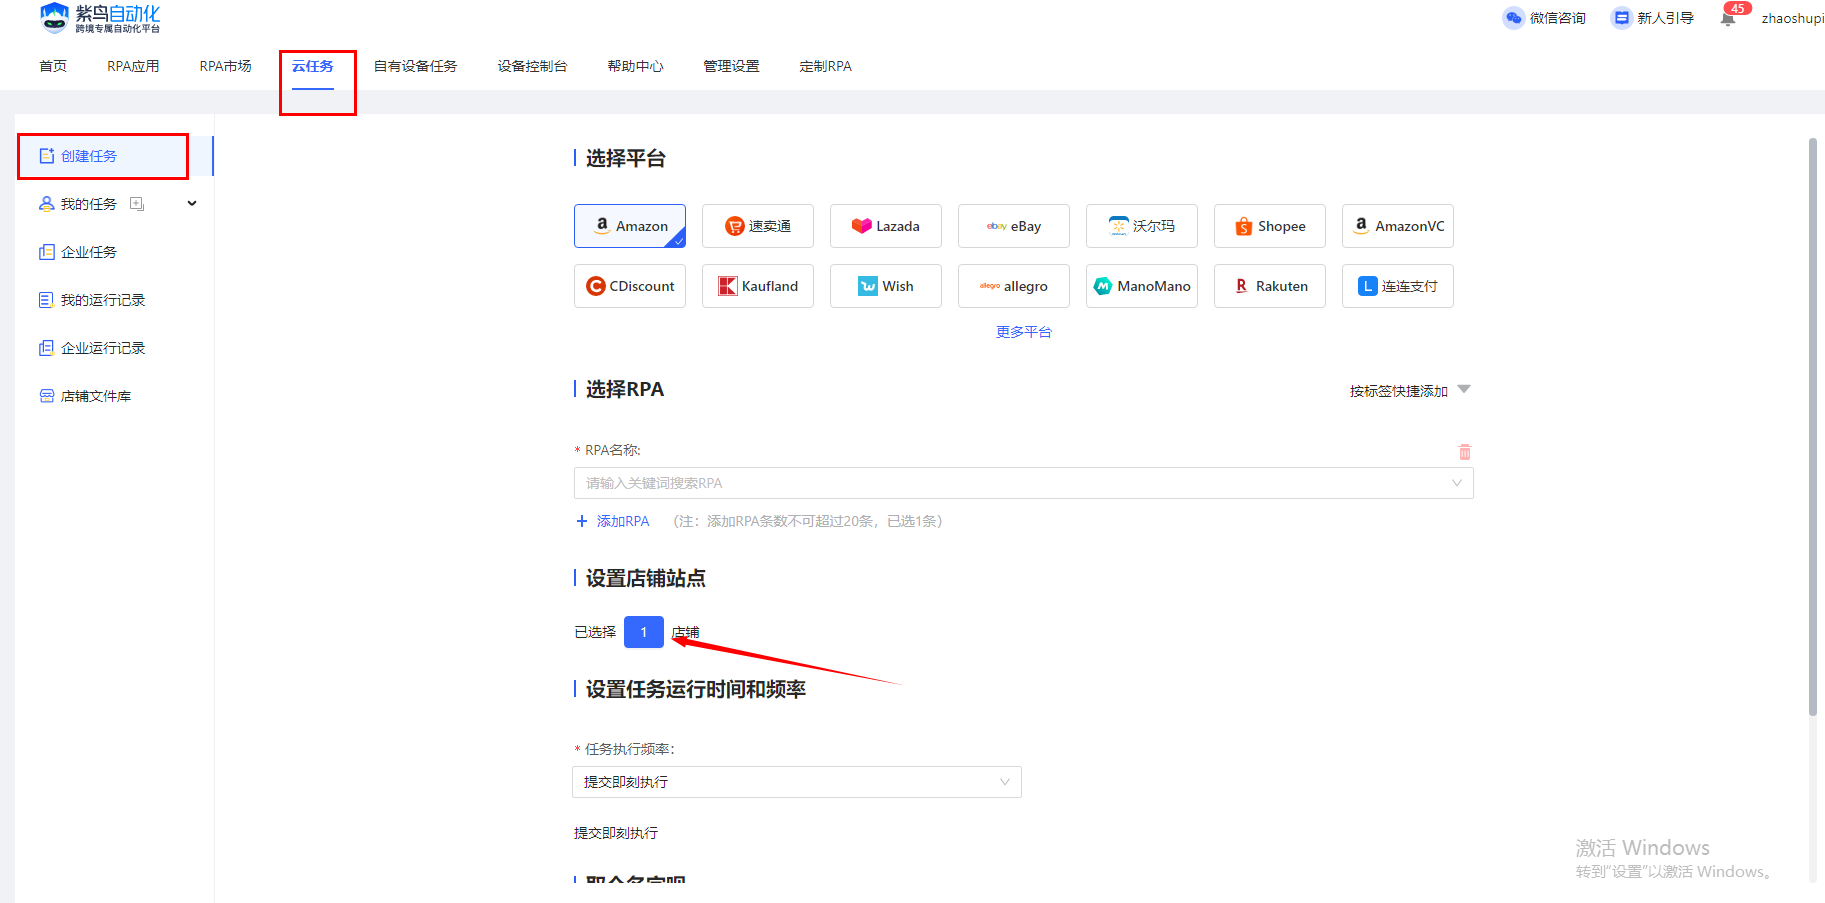
Task: Select the 速卖通 platform
Action: (758, 226)
